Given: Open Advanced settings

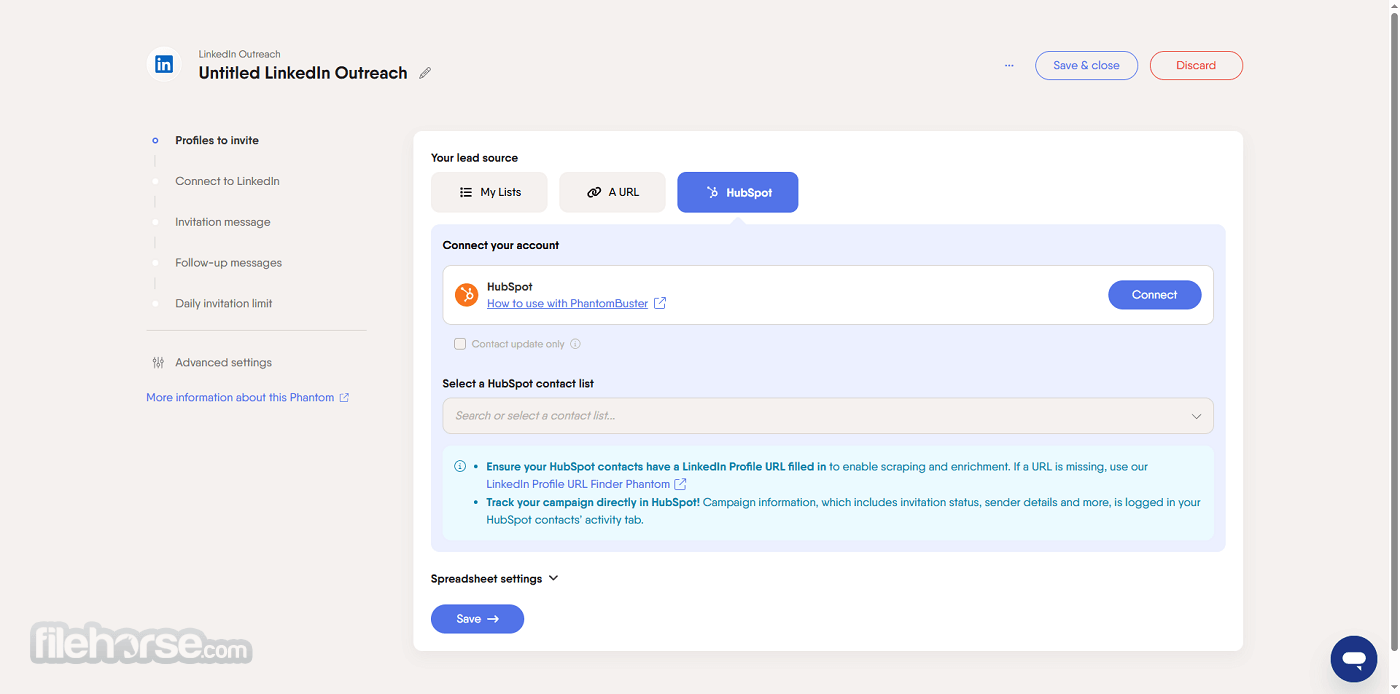Looking at the screenshot, I should point(223,363).
